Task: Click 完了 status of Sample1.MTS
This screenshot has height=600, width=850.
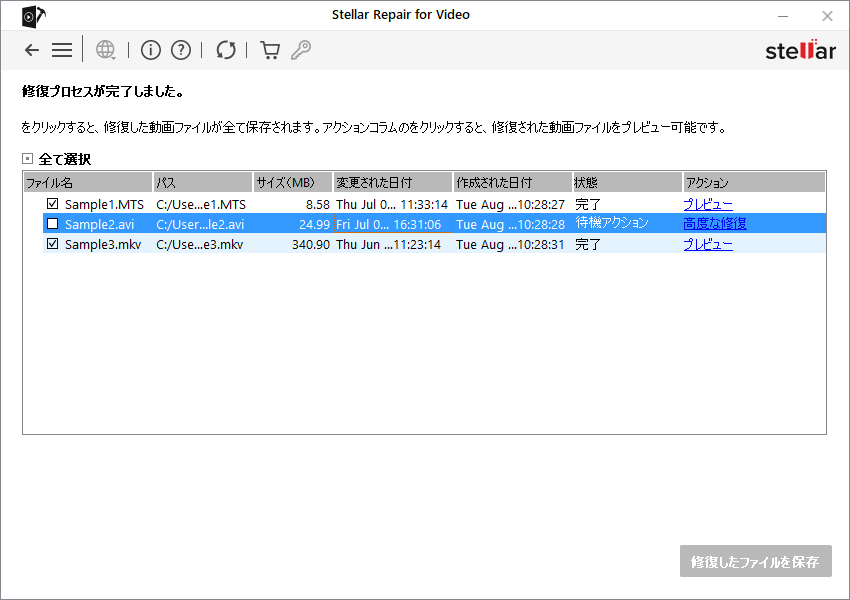Action: [x=588, y=204]
